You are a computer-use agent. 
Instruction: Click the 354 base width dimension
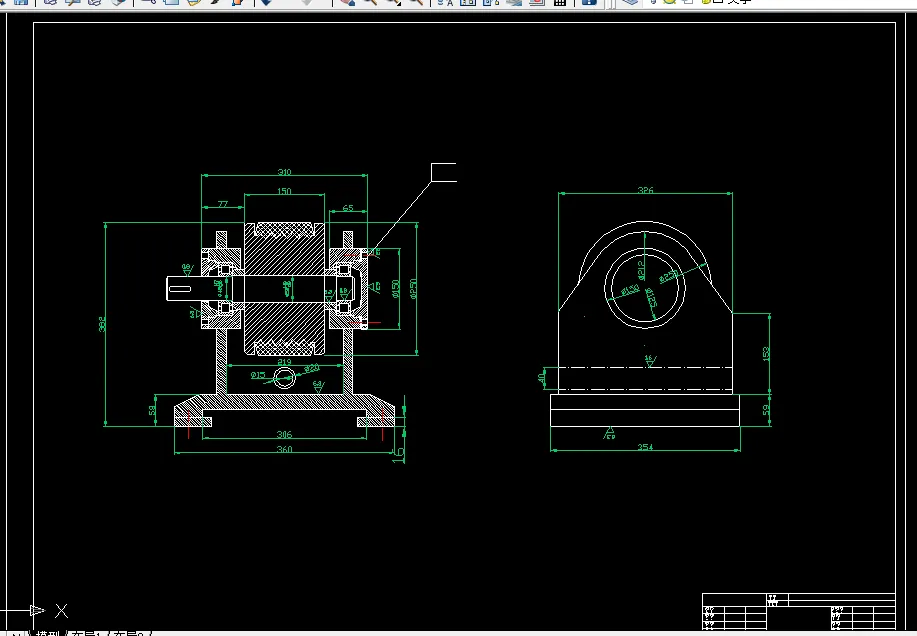pos(646,447)
